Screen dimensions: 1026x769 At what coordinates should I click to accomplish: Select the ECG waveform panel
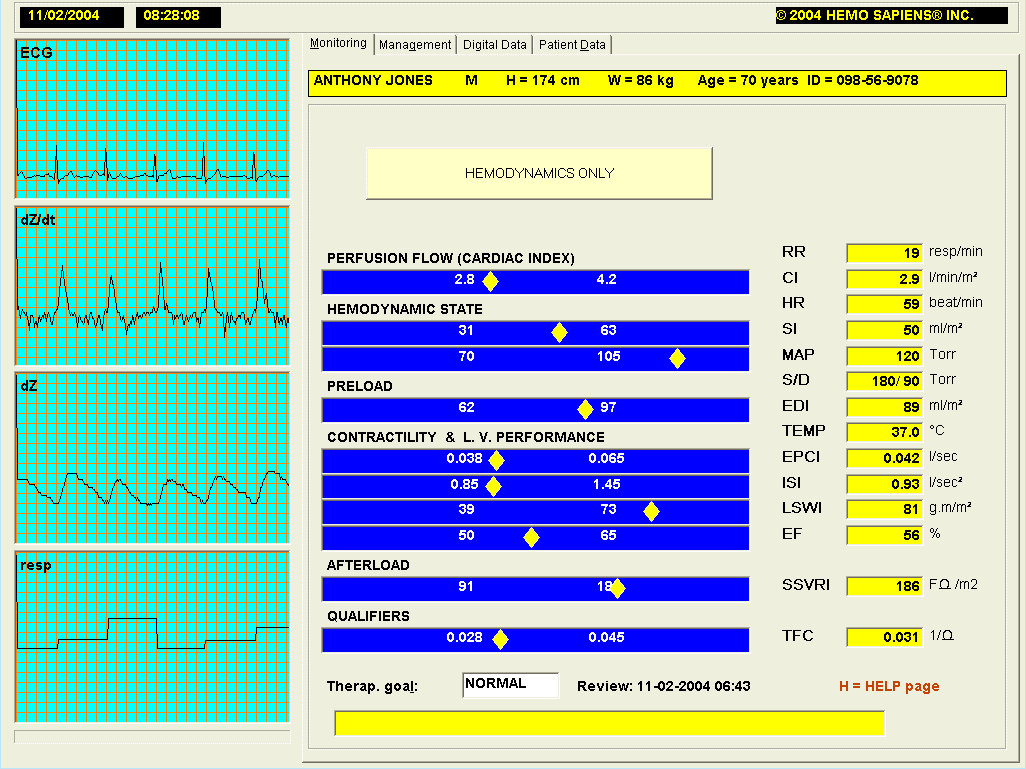coord(152,118)
